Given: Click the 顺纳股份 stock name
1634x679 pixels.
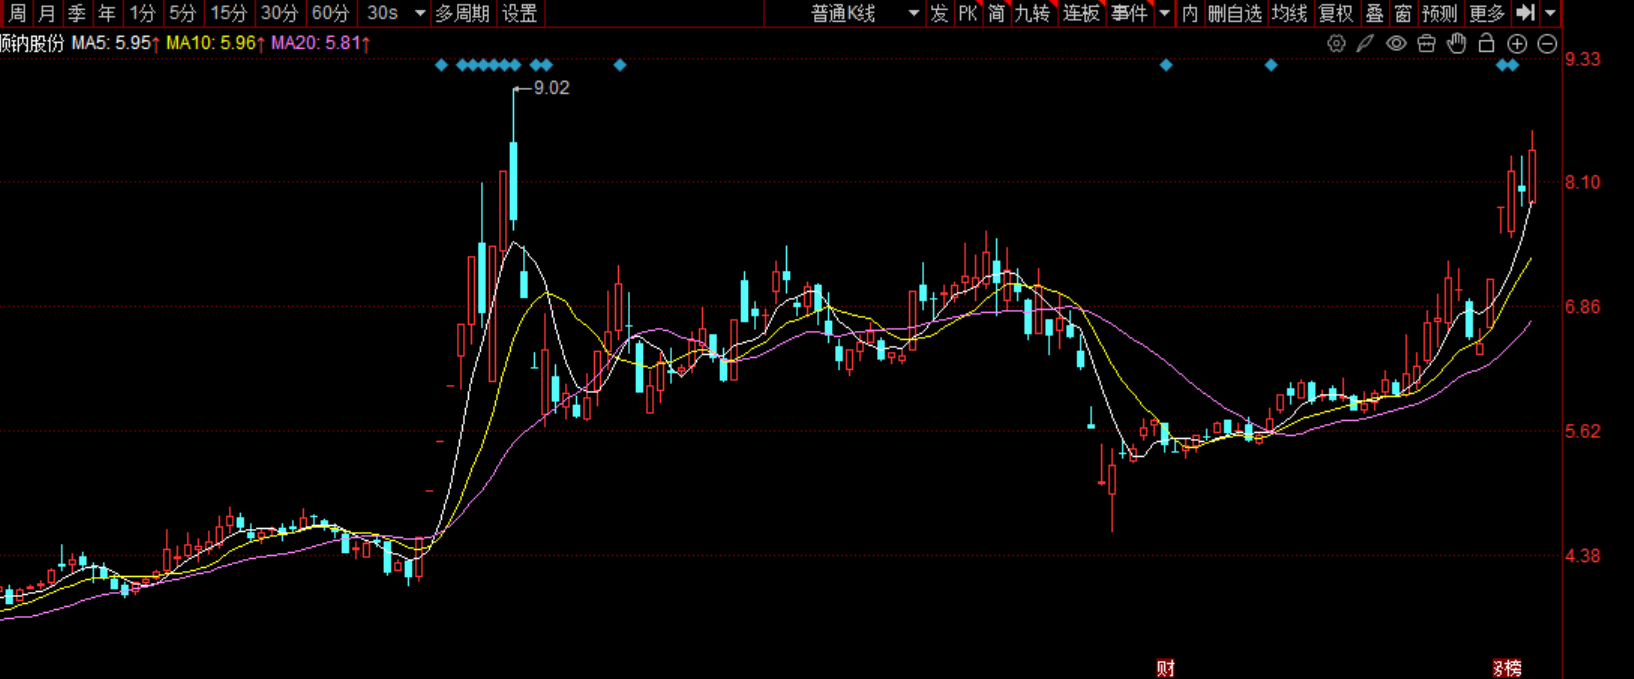Looking at the screenshot, I should (x=32, y=43).
